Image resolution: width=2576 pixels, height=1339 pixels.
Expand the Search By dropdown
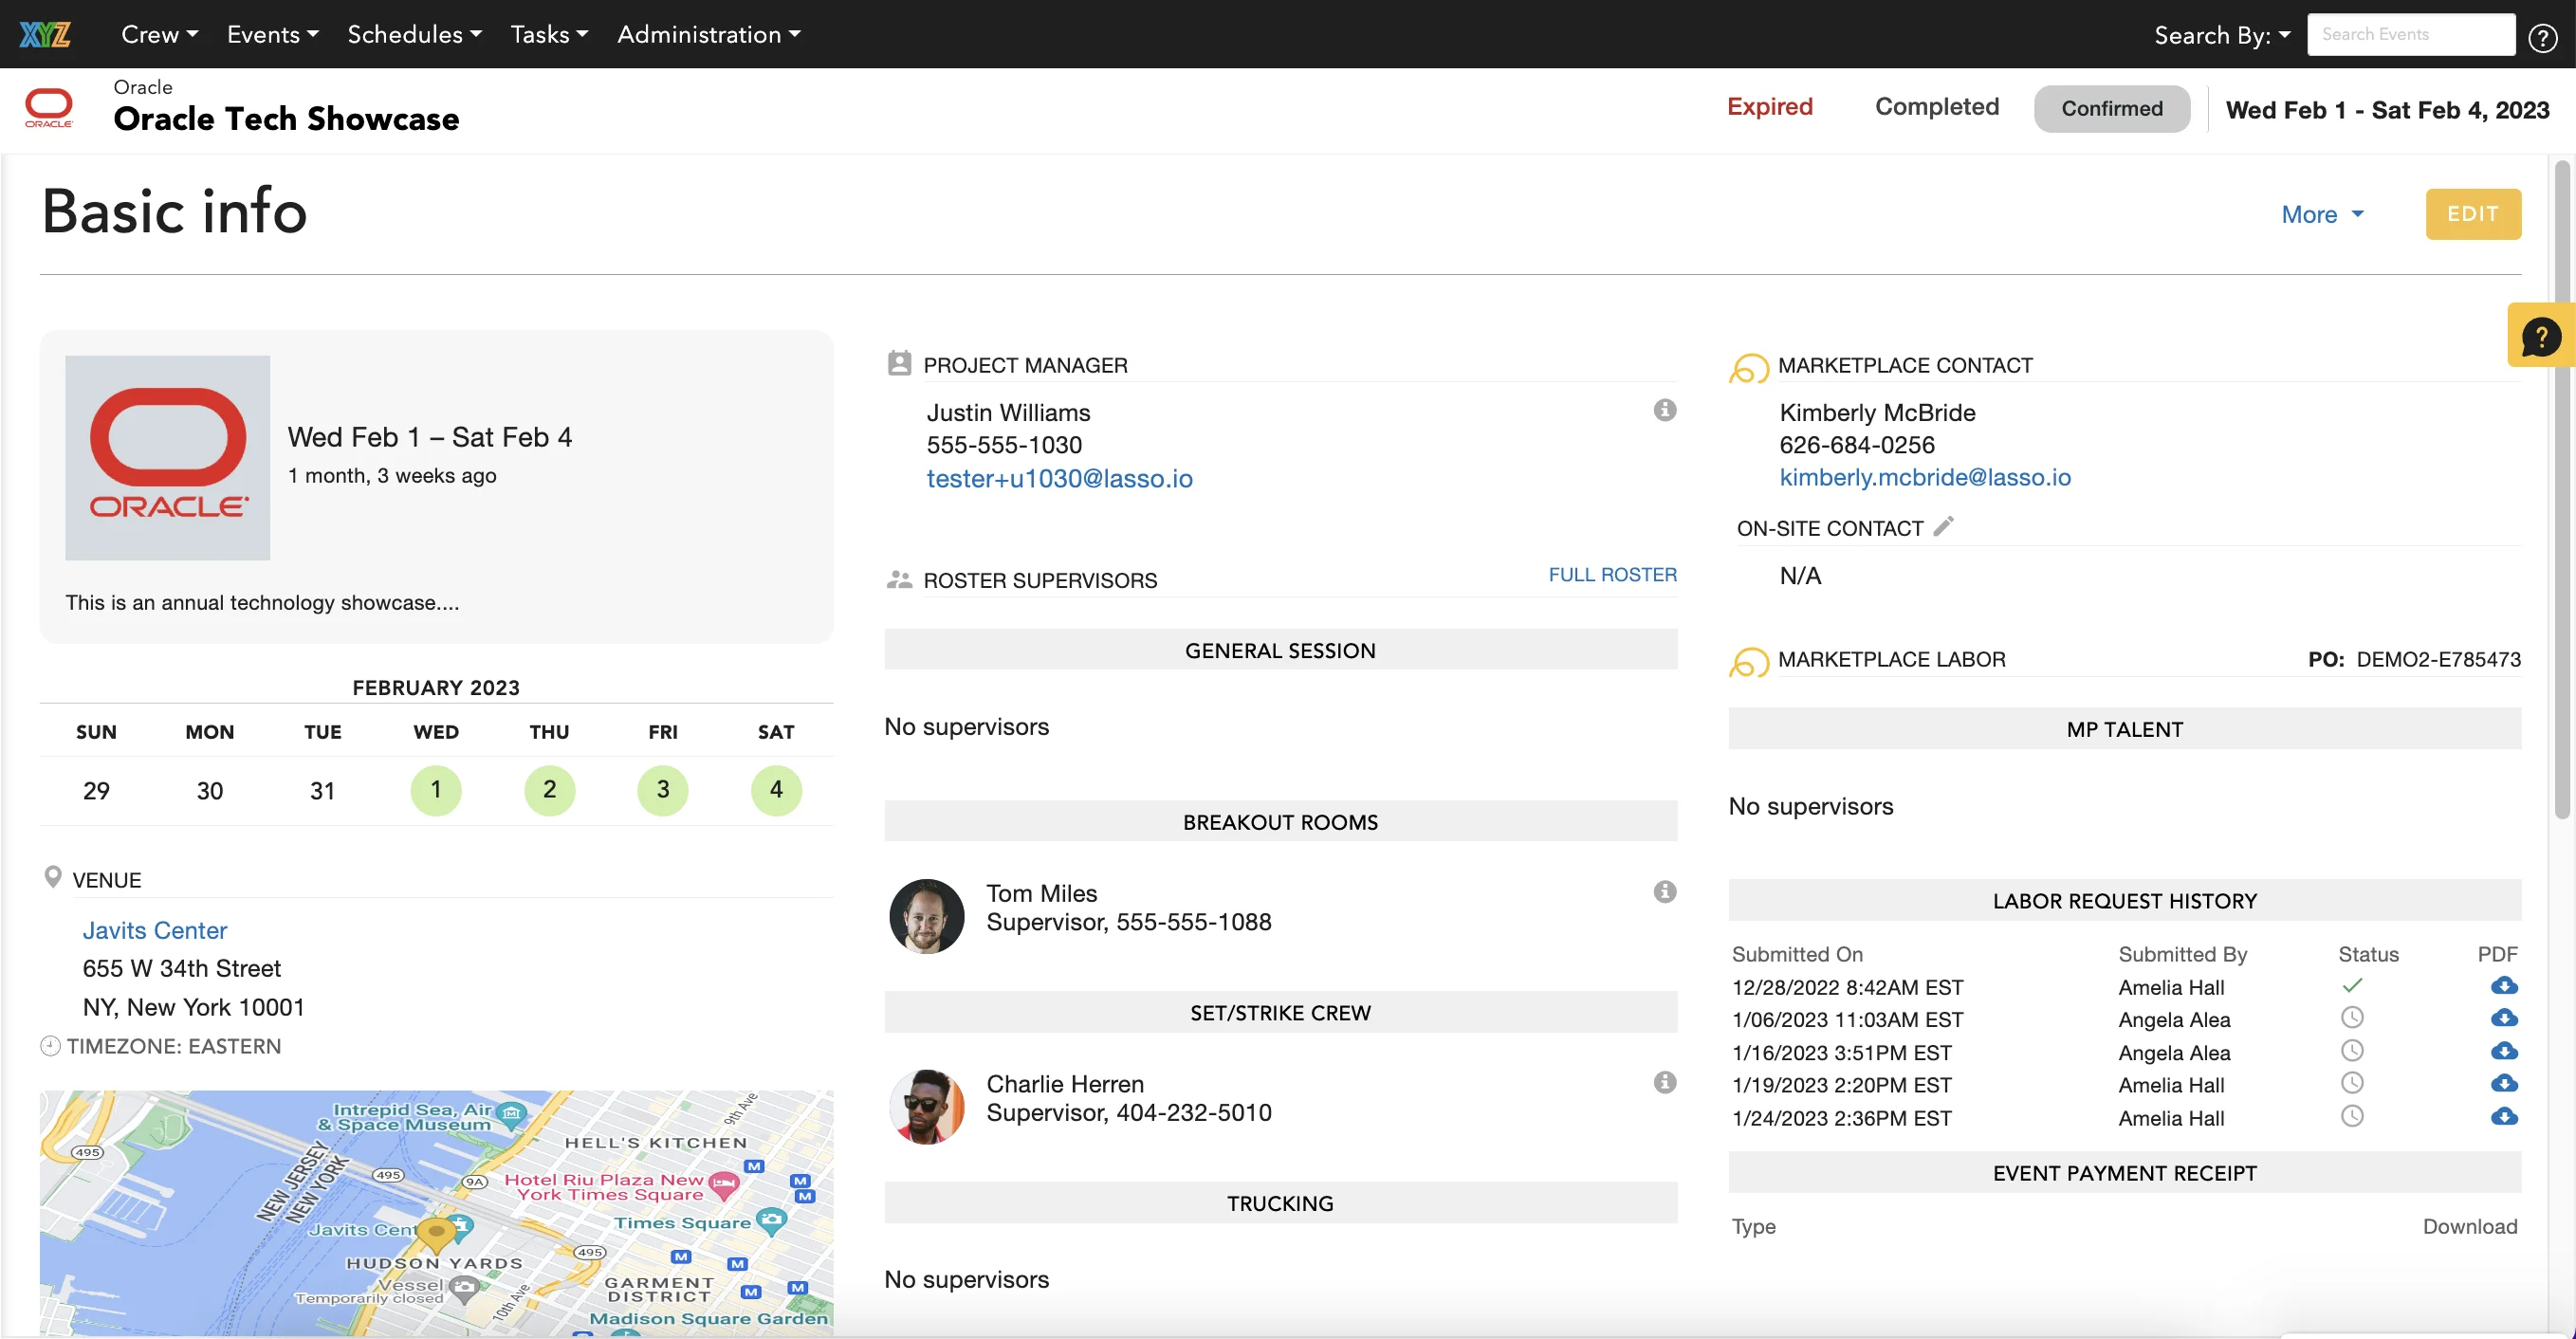pyautogui.click(x=2222, y=35)
